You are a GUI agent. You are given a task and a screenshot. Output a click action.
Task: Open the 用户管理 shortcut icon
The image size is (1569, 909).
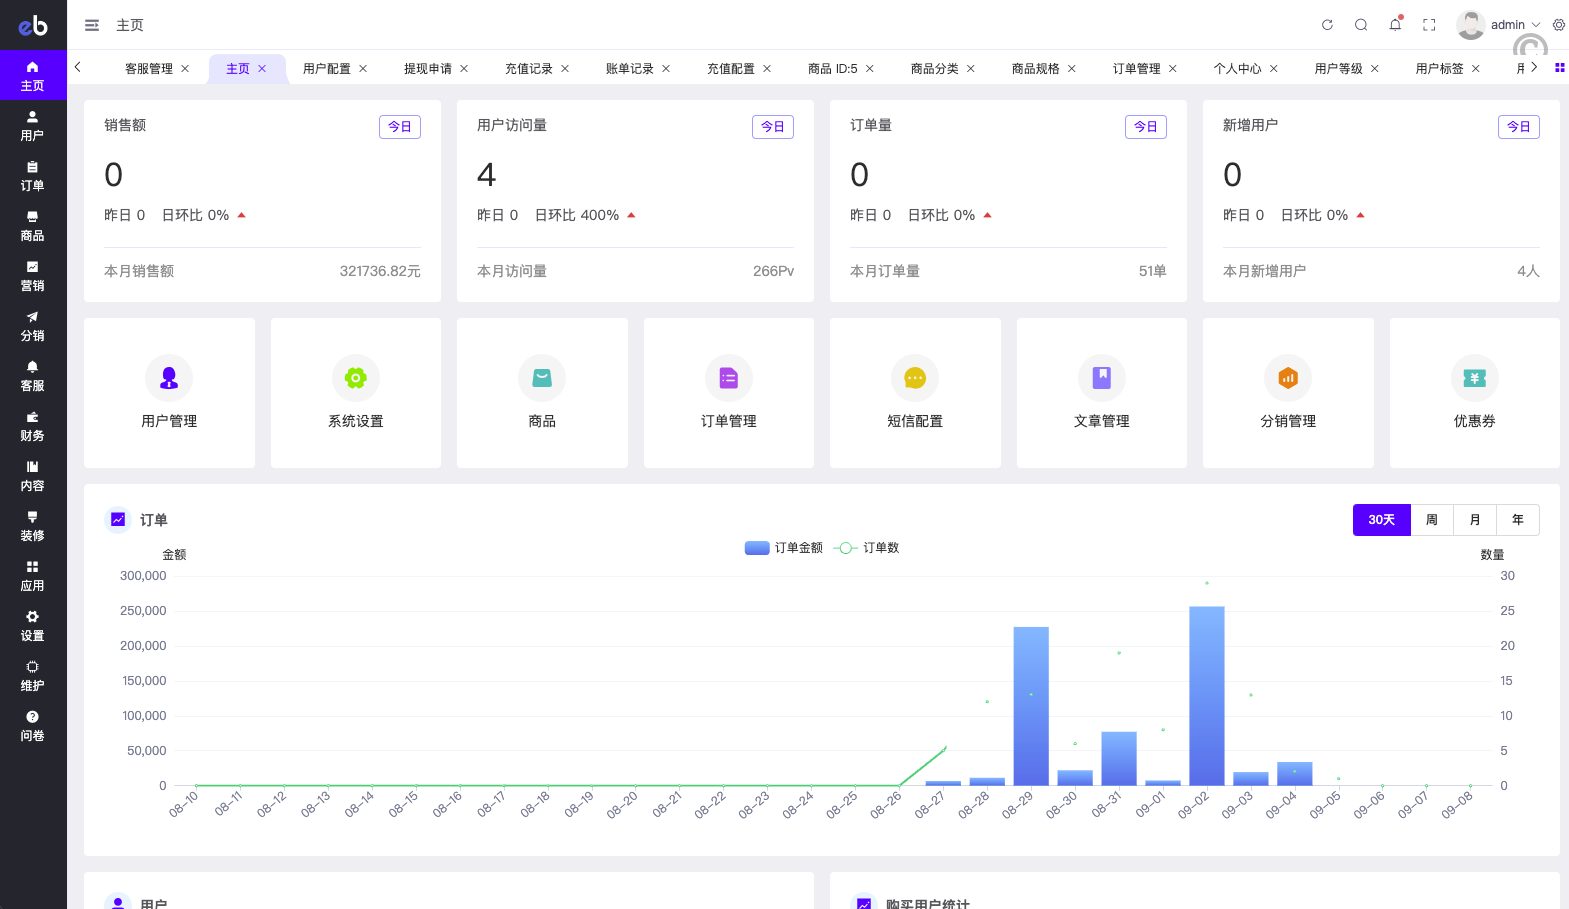click(x=169, y=378)
